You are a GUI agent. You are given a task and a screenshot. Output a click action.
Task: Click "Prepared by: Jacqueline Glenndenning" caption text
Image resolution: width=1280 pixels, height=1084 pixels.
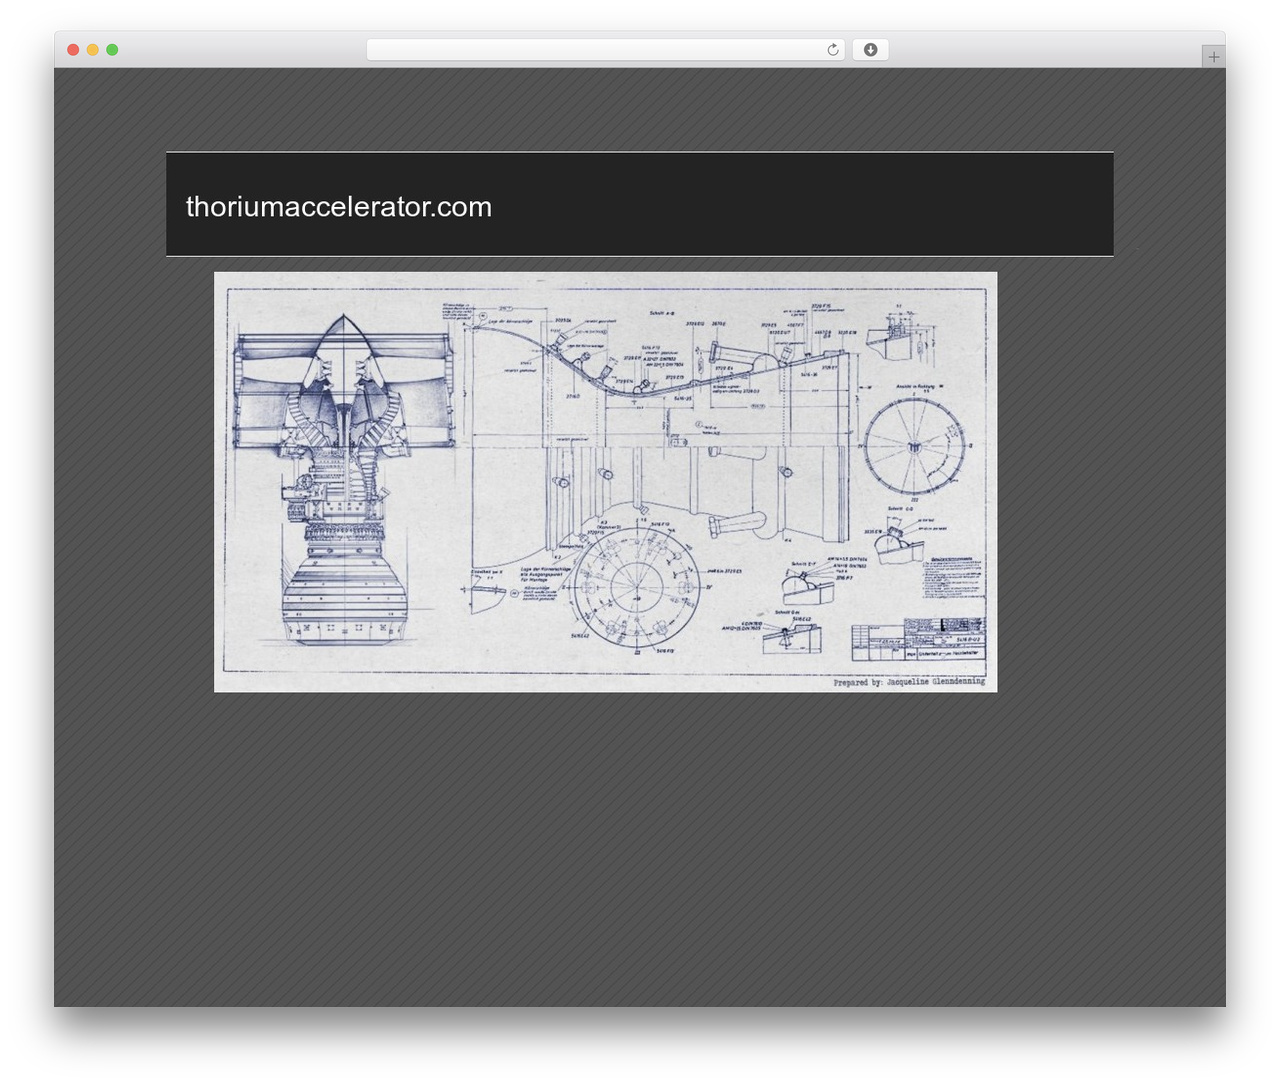click(x=909, y=682)
